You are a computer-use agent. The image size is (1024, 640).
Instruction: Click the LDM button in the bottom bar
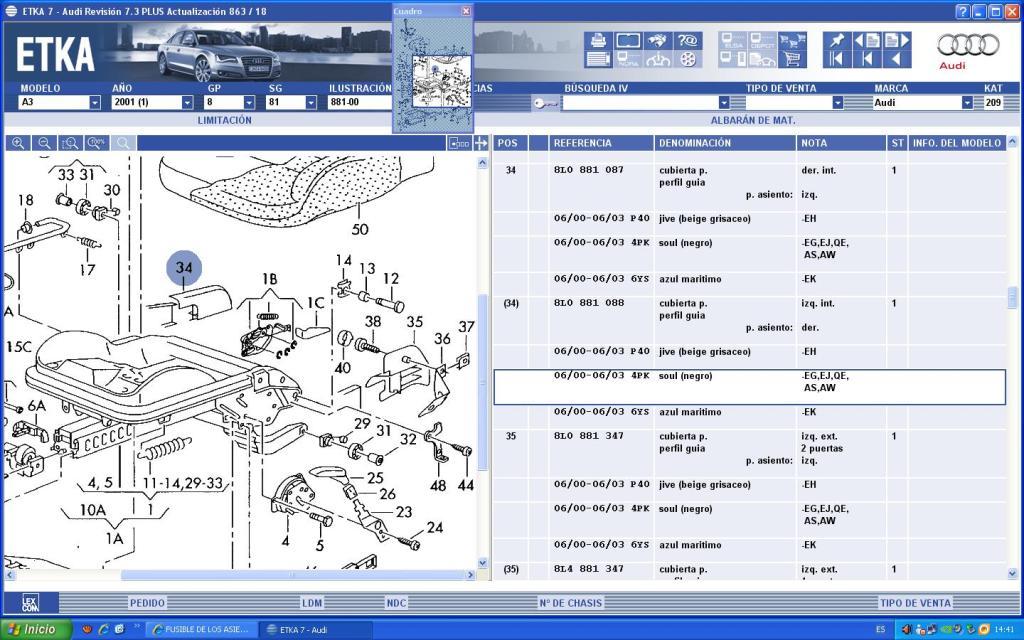(312, 603)
